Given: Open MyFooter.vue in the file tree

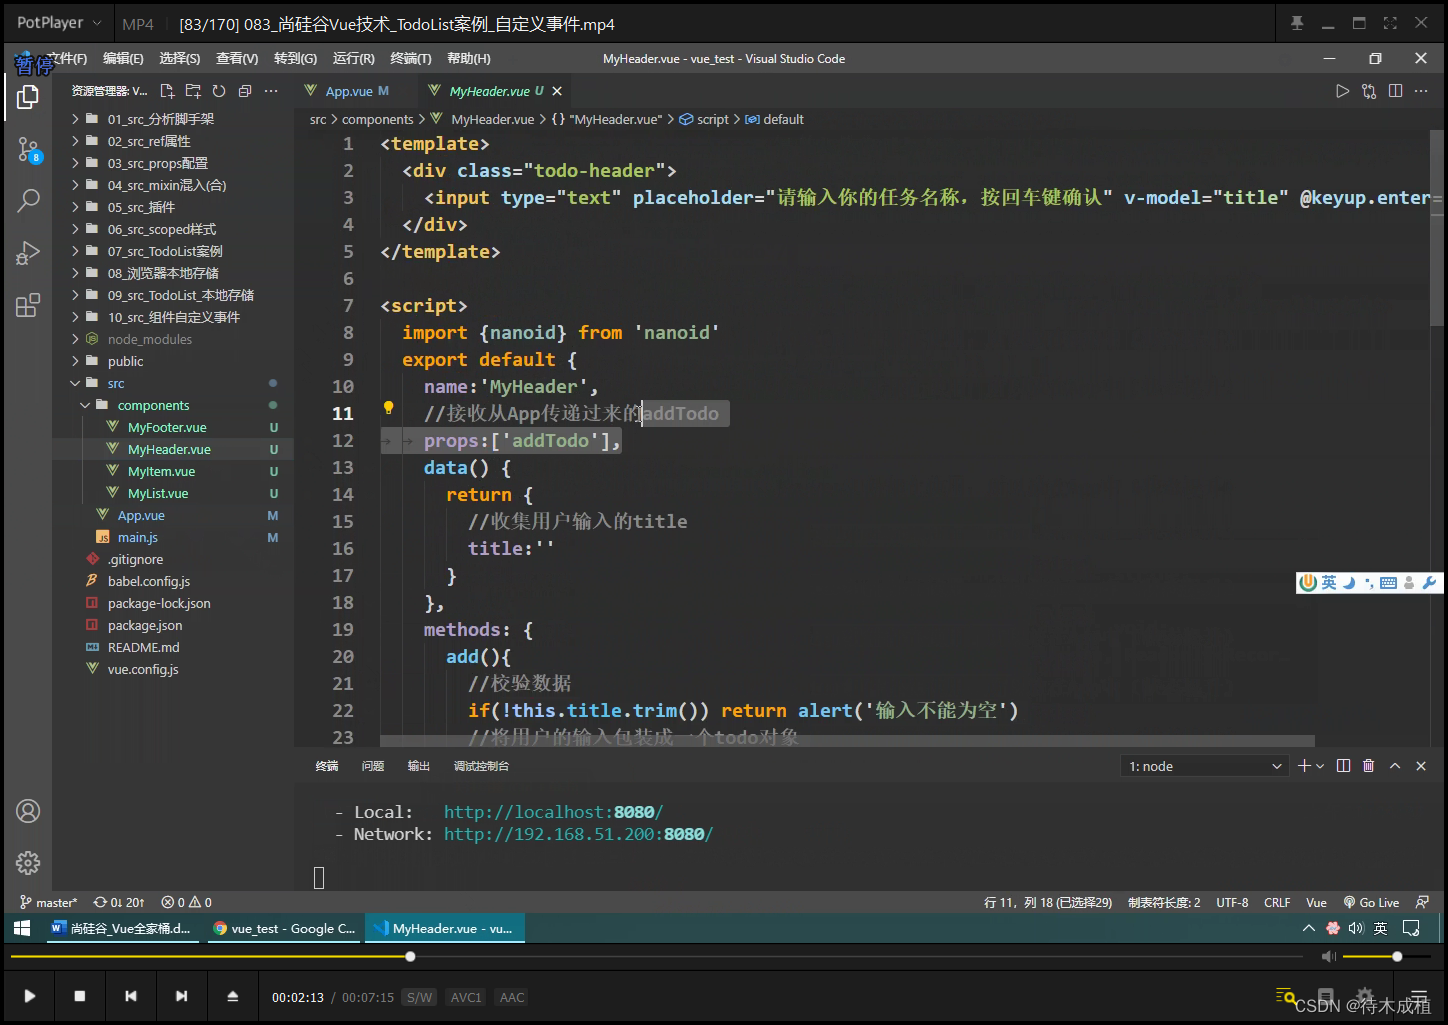Looking at the screenshot, I should [166, 427].
